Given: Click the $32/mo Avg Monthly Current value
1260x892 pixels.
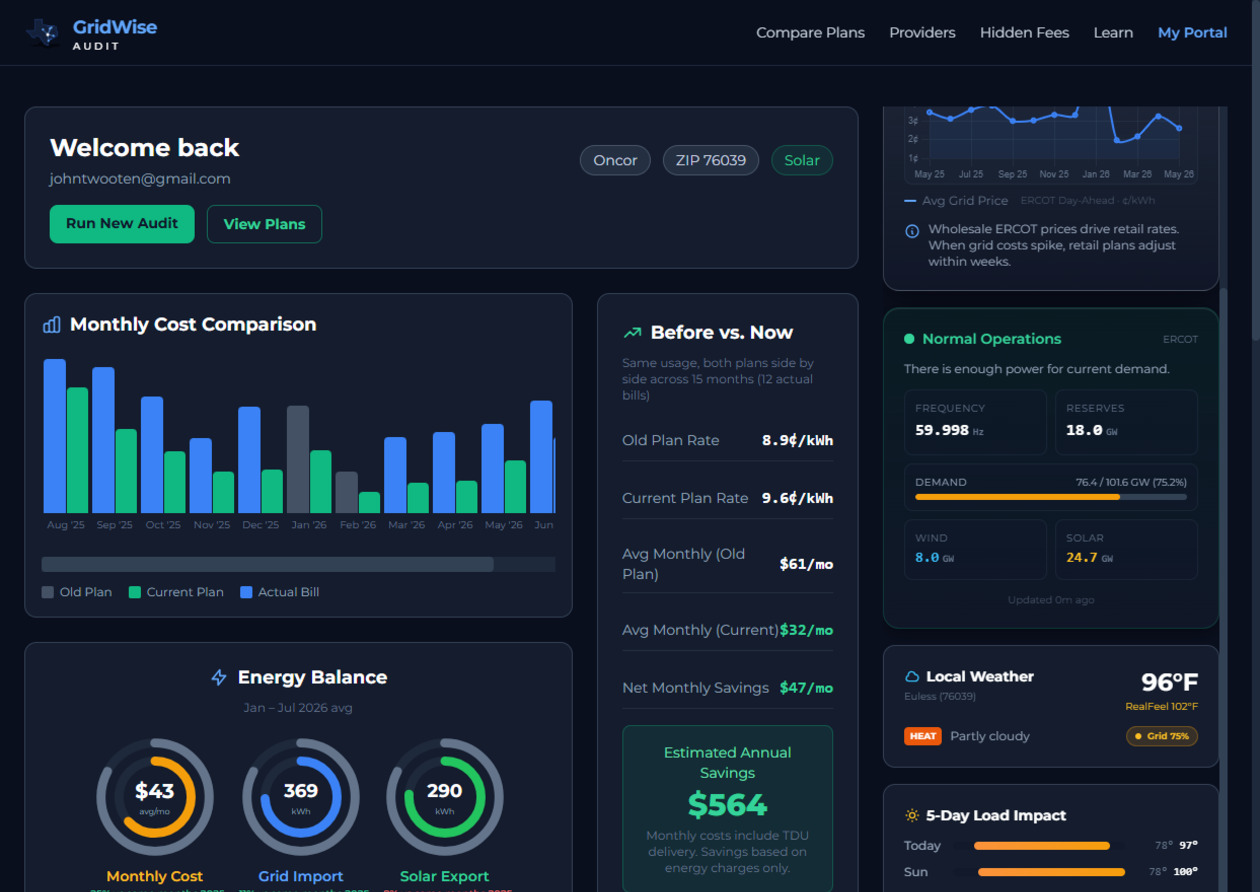Looking at the screenshot, I should (806, 630).
